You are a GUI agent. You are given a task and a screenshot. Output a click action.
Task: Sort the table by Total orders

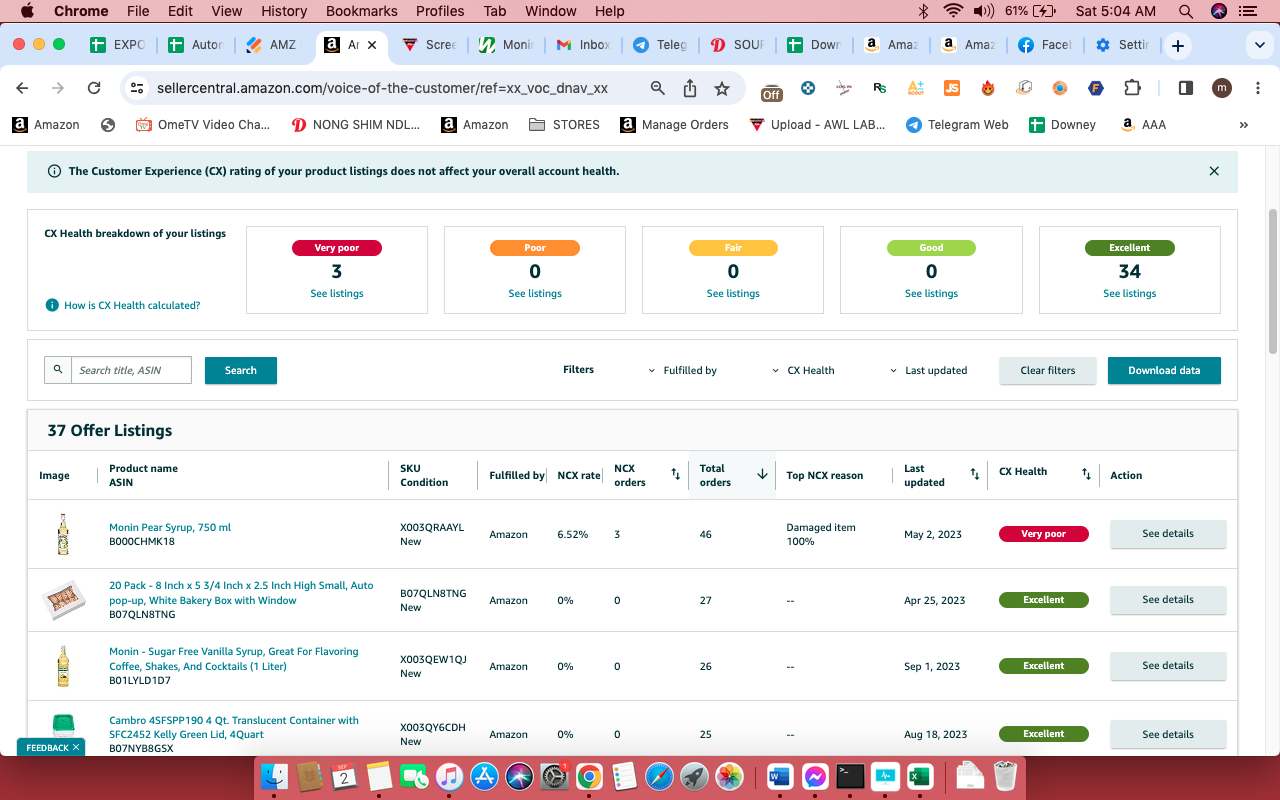(x=762, y=474)
